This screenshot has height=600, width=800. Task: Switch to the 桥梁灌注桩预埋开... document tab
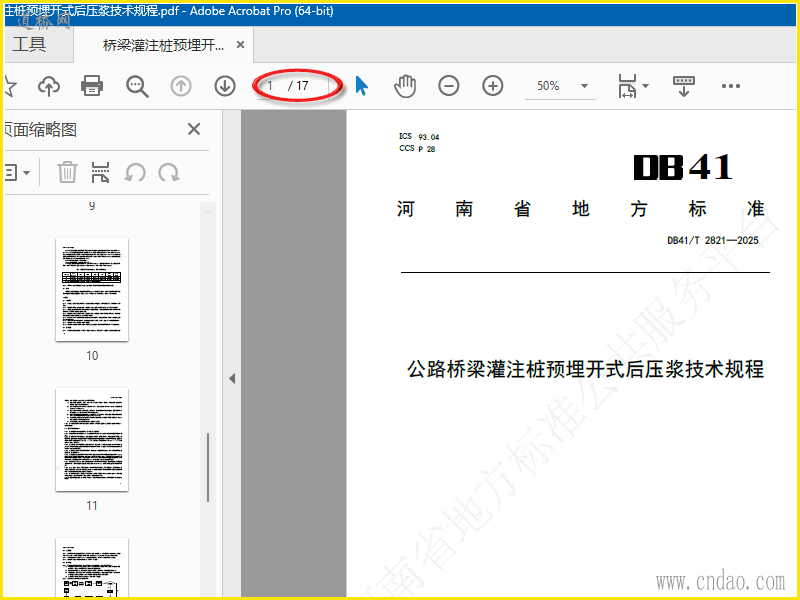point(163,45)
